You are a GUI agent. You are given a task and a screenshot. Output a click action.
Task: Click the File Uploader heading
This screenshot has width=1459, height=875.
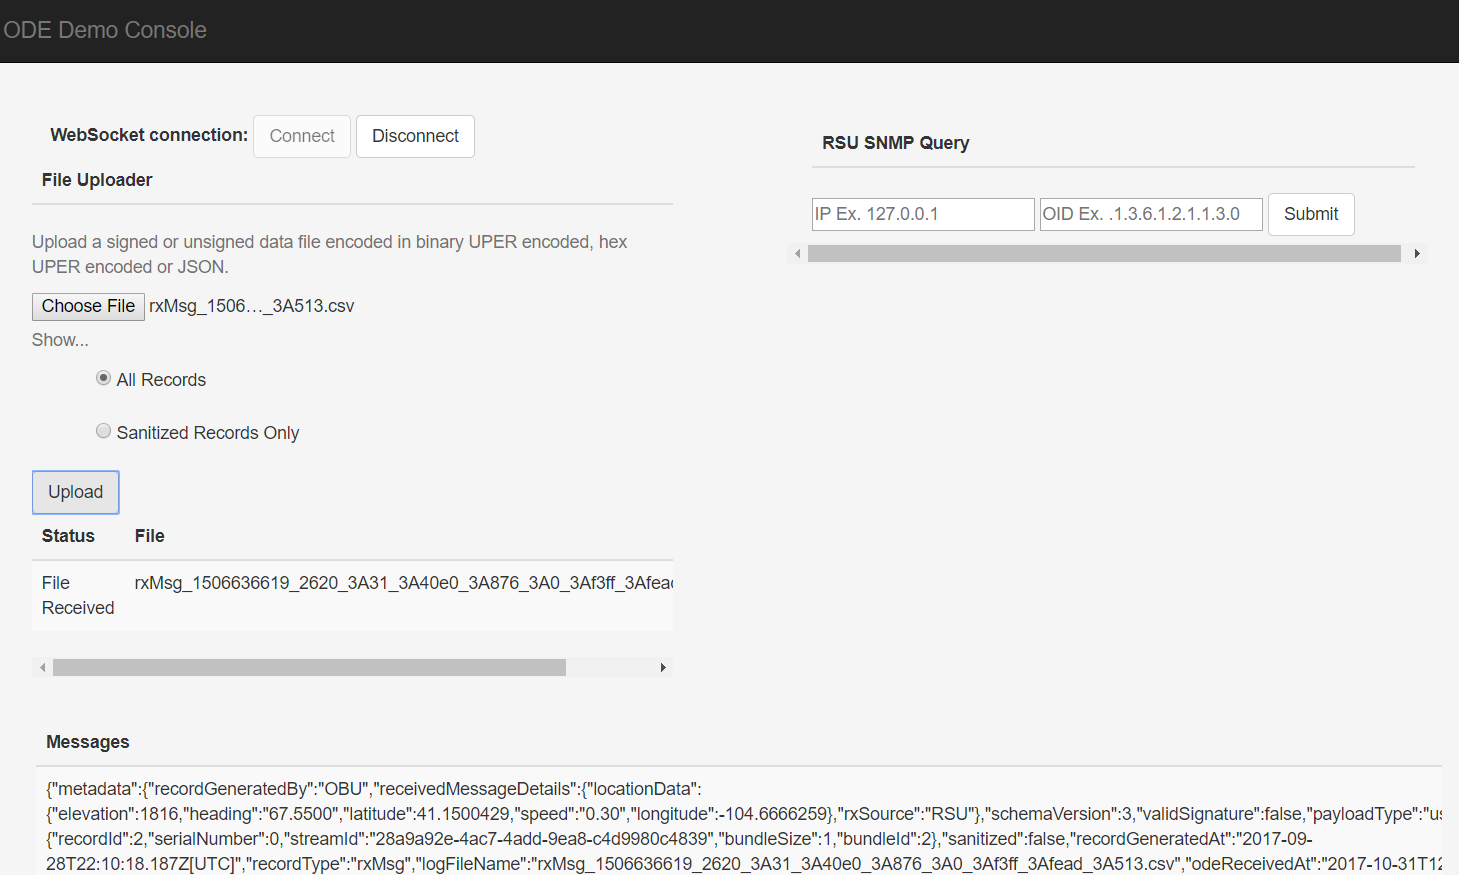97,180
